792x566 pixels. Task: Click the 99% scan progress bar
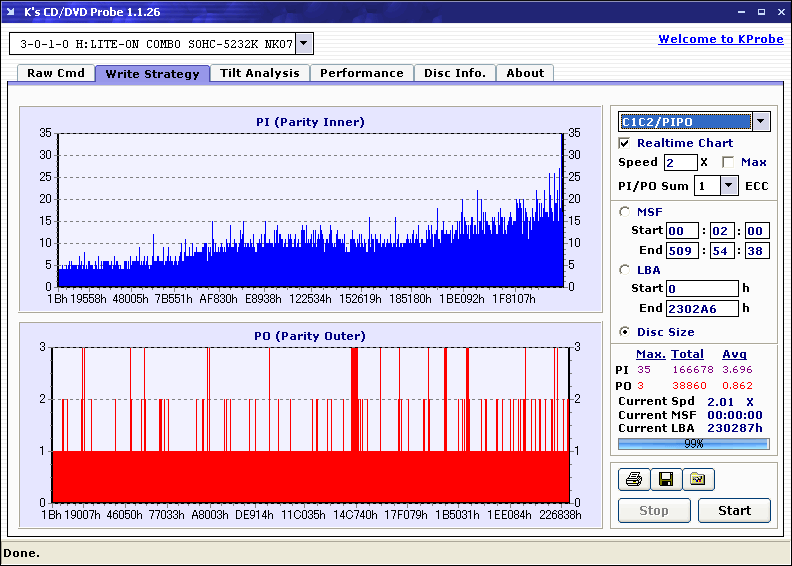(x=693, y=443)
